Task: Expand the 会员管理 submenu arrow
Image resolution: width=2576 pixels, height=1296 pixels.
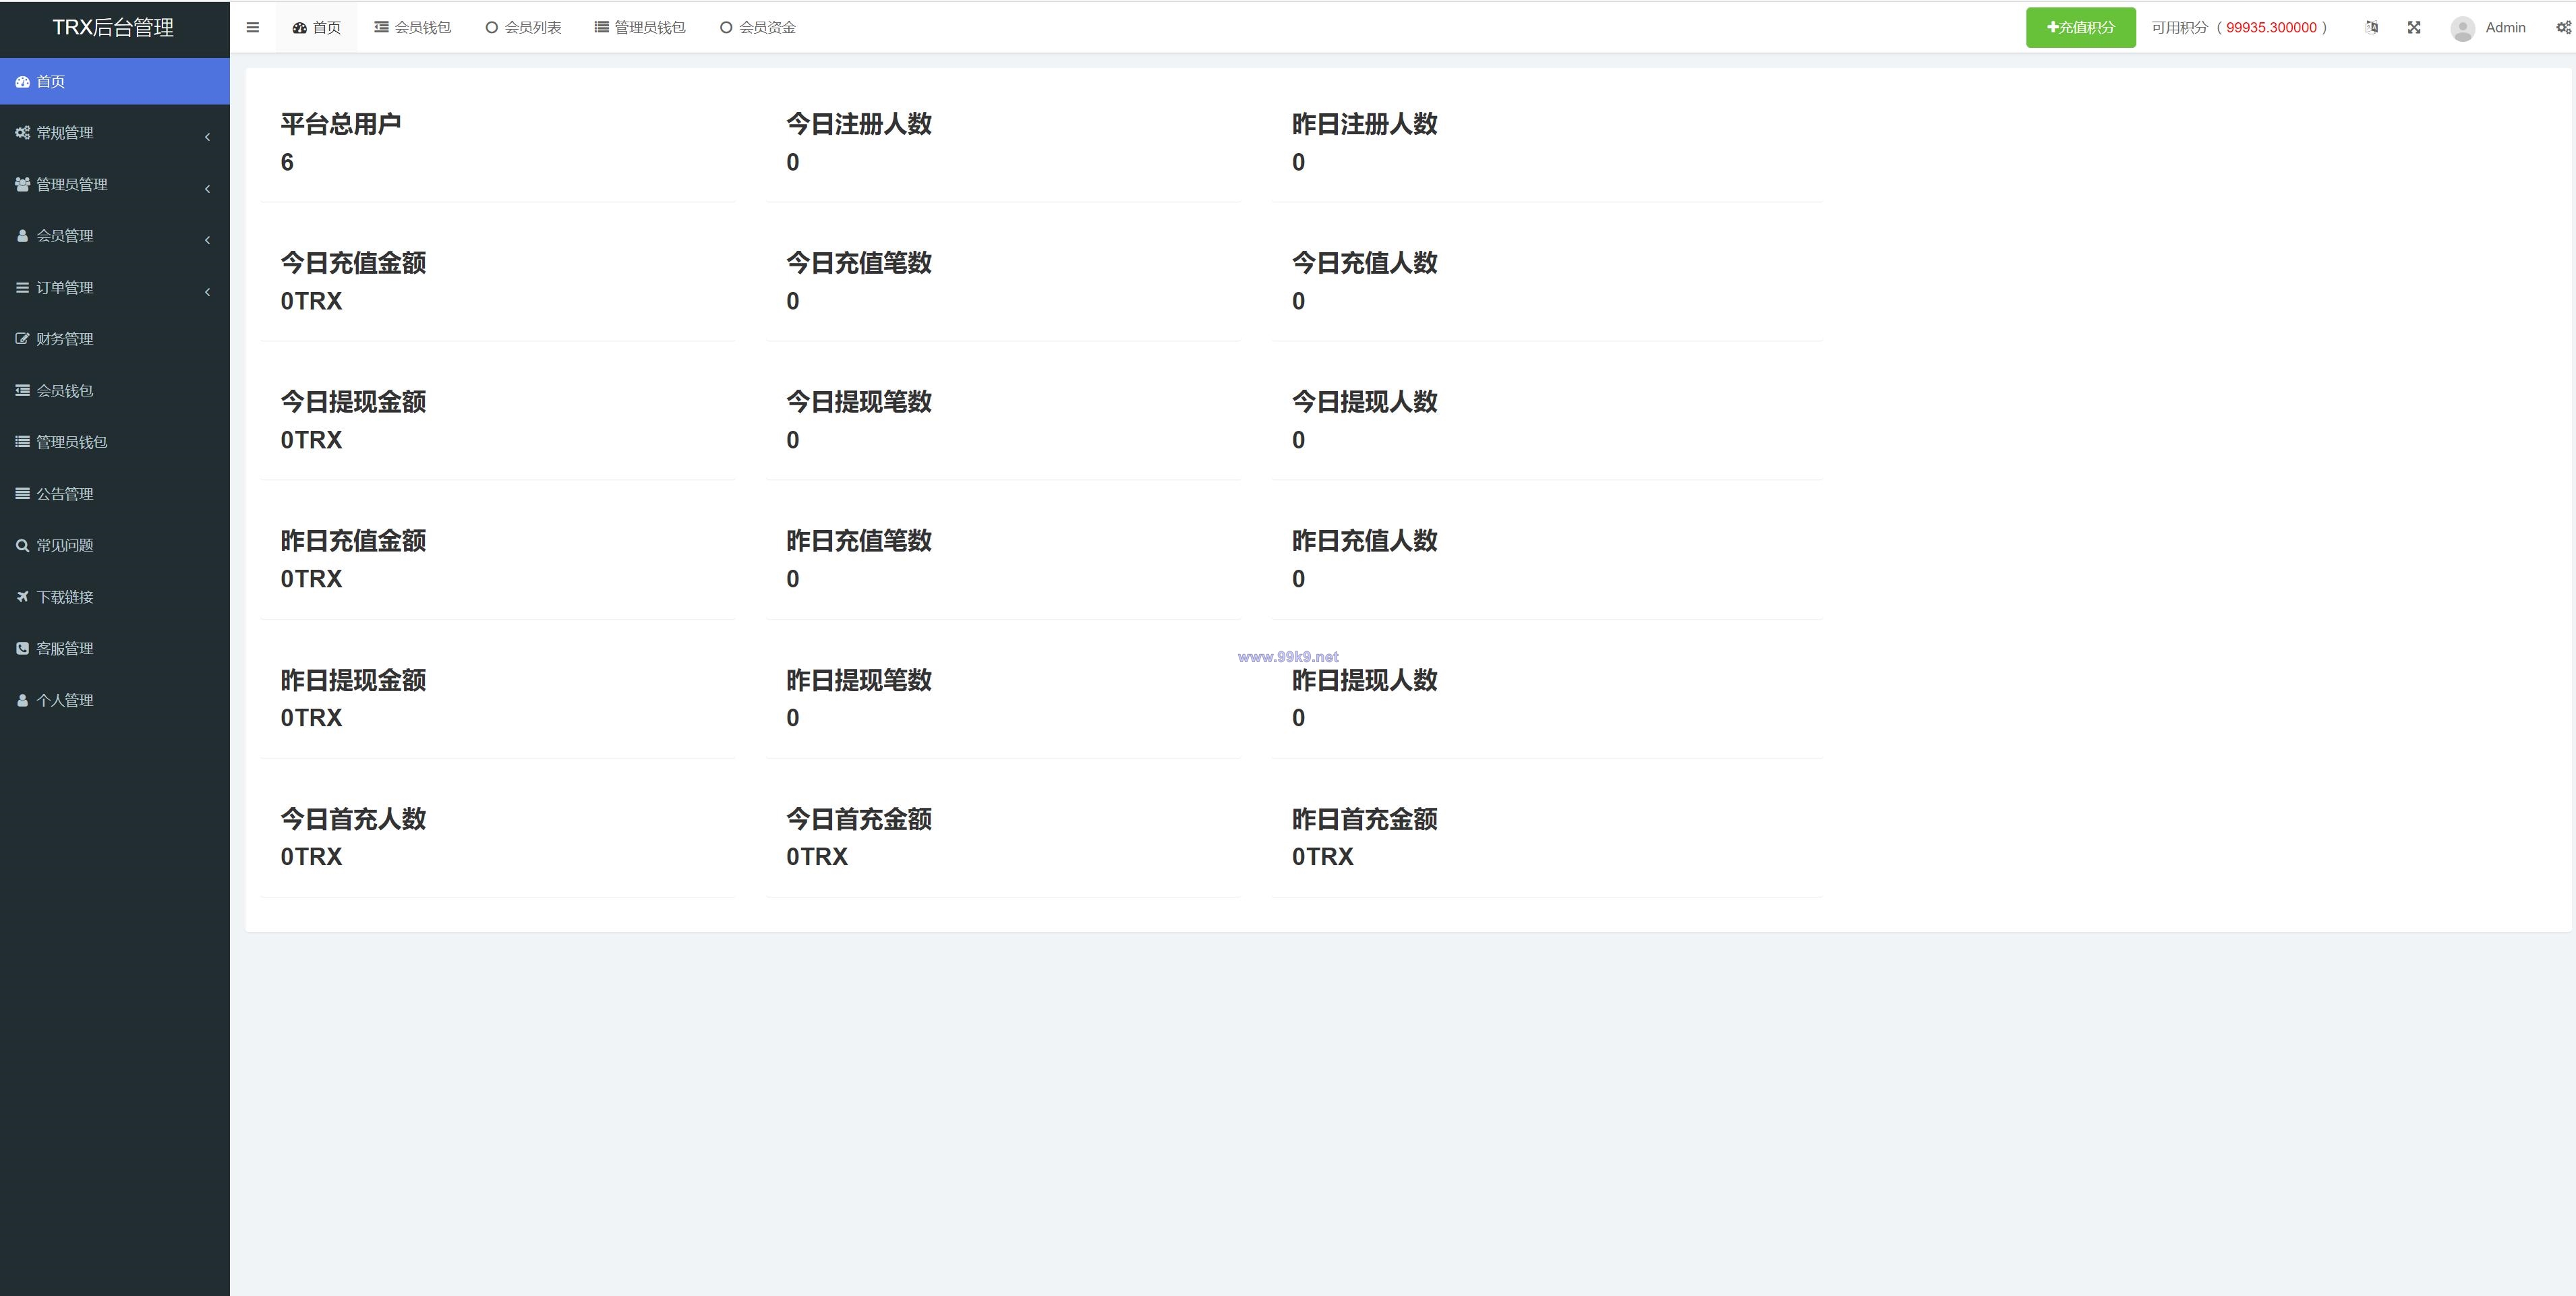Action: [x=207, y=240]
